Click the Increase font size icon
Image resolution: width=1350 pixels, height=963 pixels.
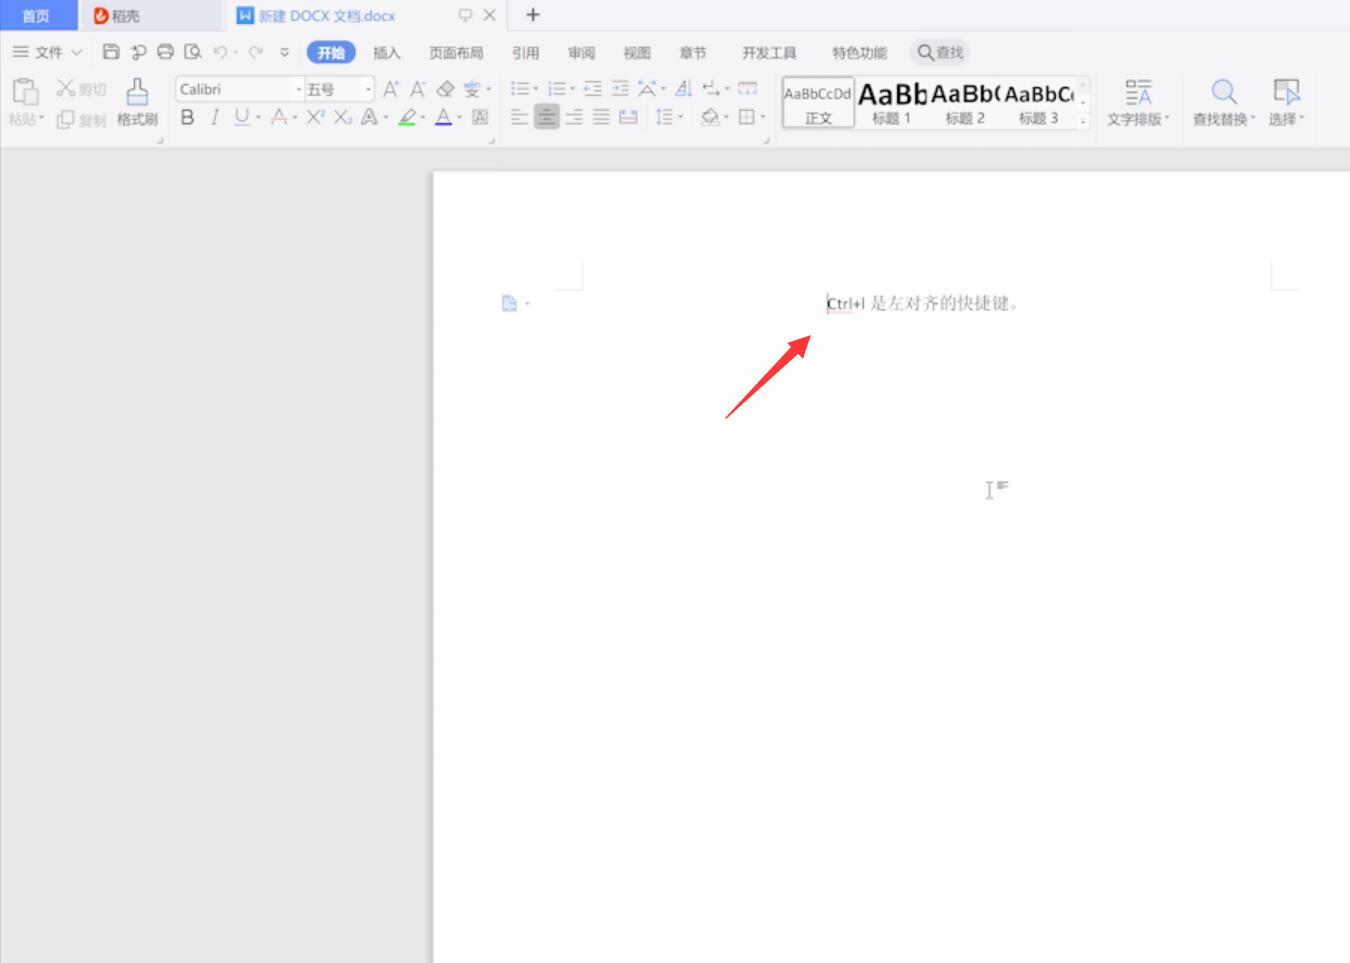tap(391, 89)
